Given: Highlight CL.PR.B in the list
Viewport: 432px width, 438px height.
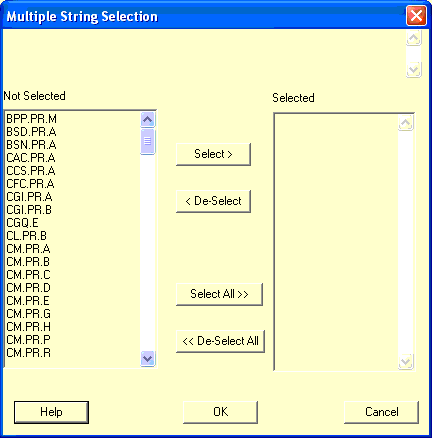Looking at the screenshot, I should click(27, 236).
